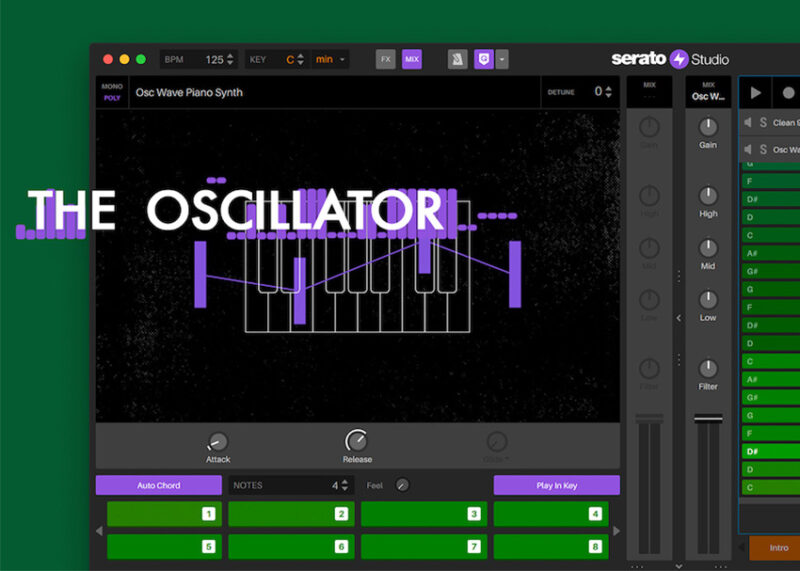
Task: Solo the Clean track with S button
Action: (763, 122)
